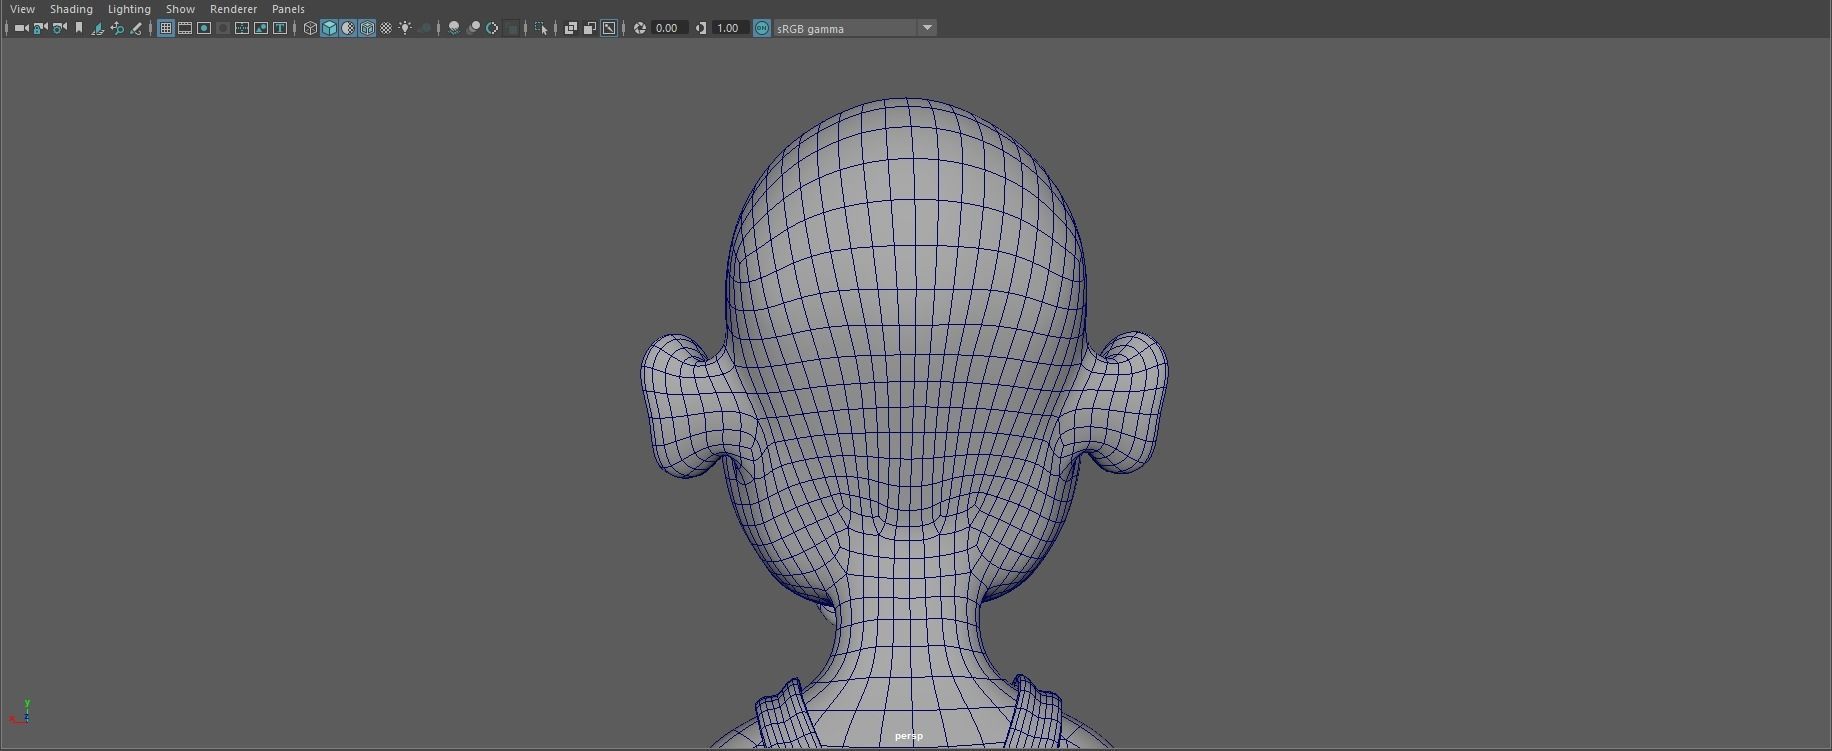Edit the Gamma value 1.00
Viewport: 1832px width, 751px height.
coord(730,28)
